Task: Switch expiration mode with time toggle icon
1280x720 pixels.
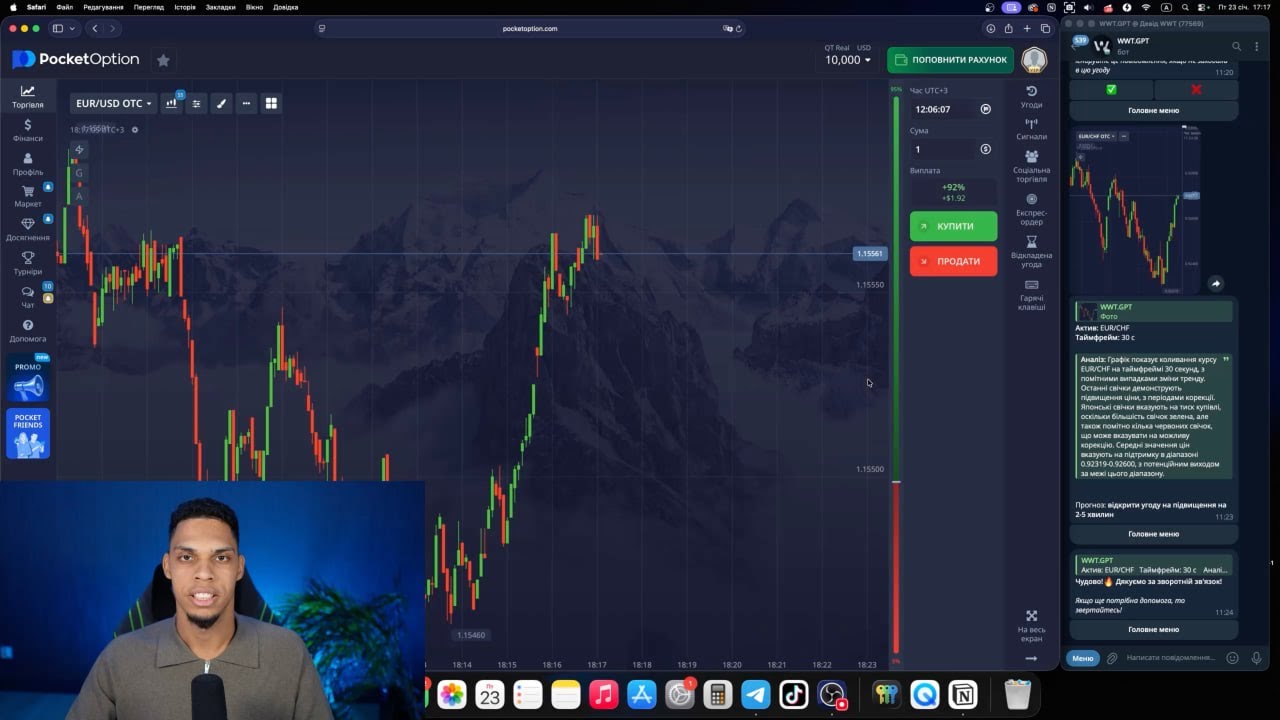Action: pyautogui.click(x=986, y=109)
